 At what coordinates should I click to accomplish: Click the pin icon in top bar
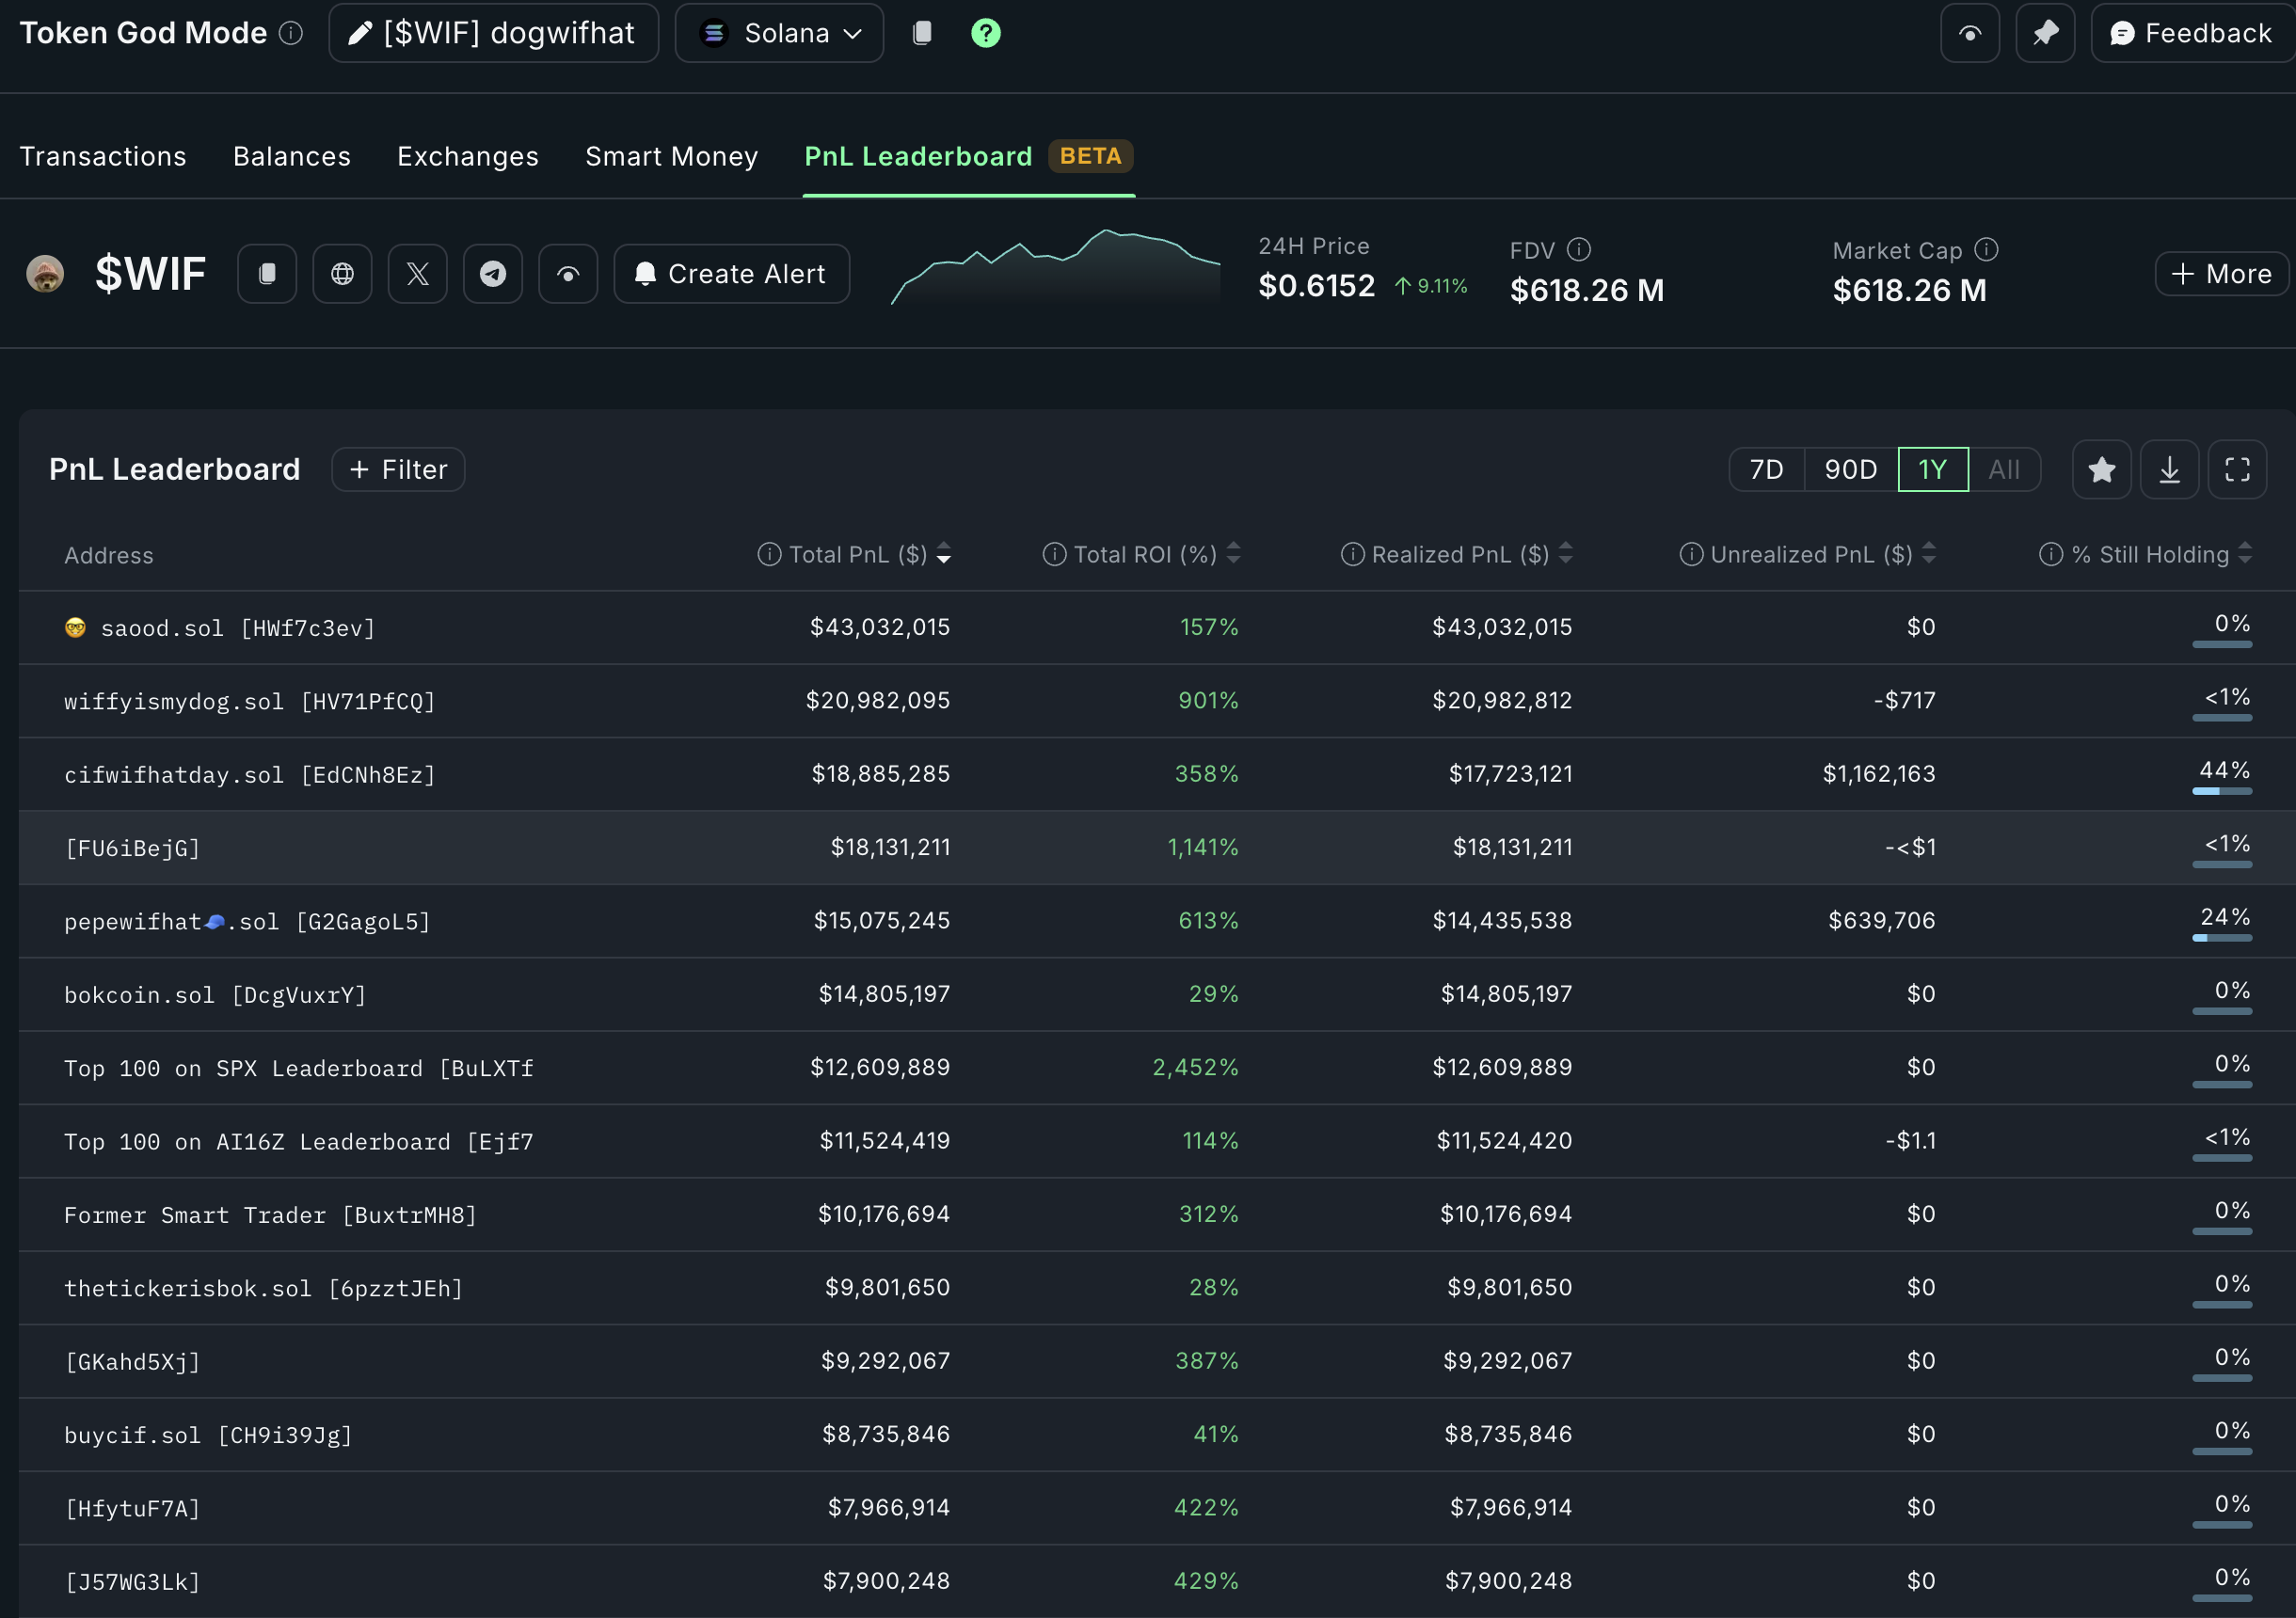pos(2045,33)
